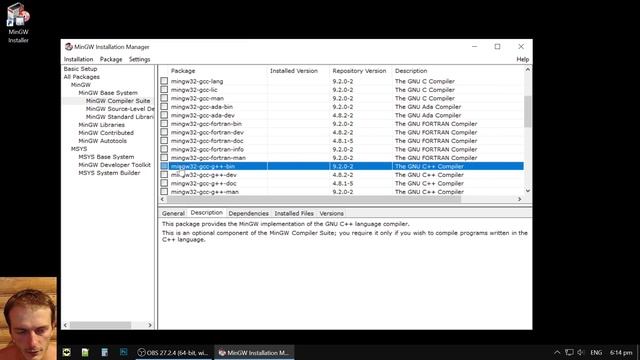Select MinGW Contributed node

[106, 133]
